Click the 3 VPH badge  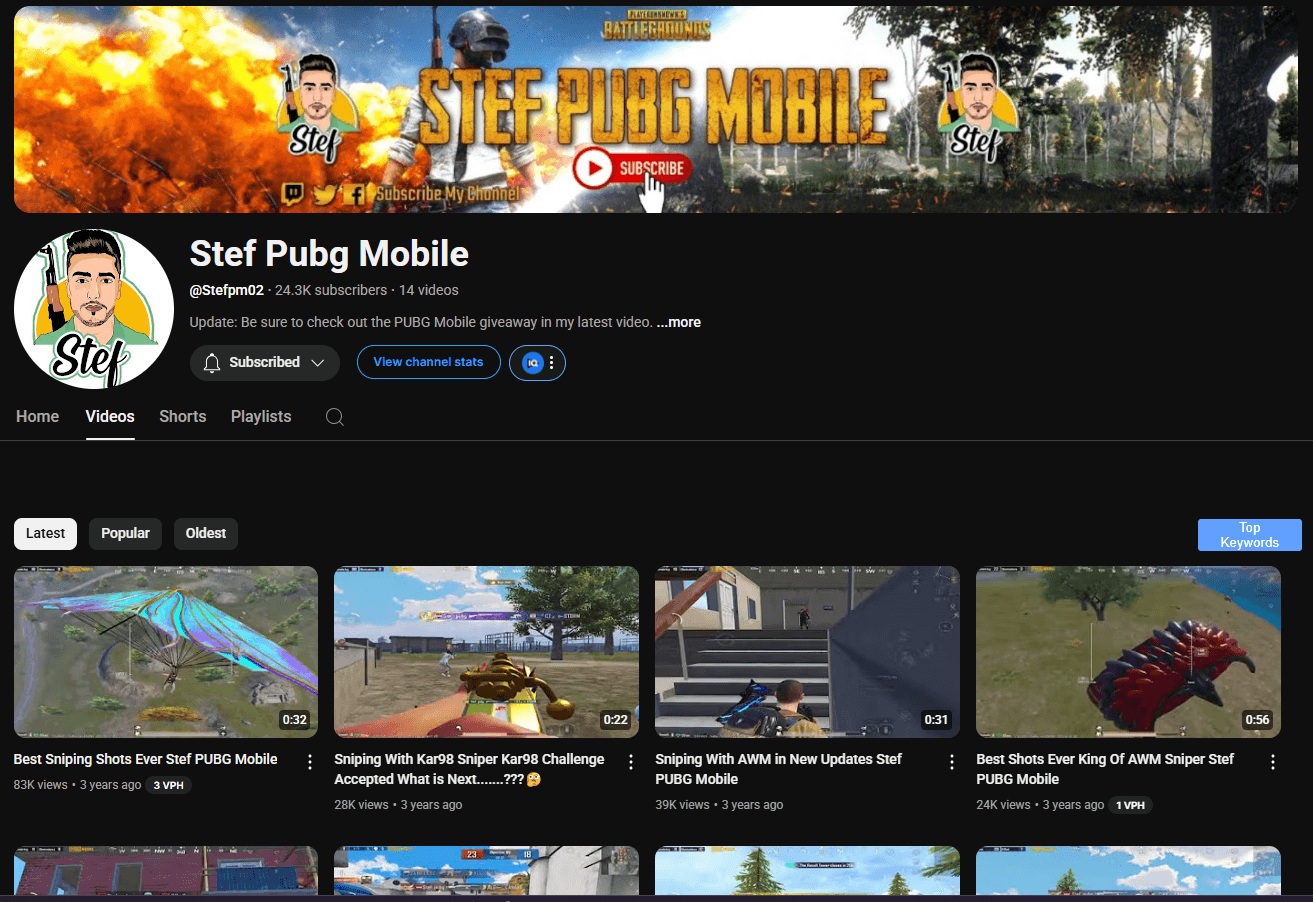(x=168, y=785)
